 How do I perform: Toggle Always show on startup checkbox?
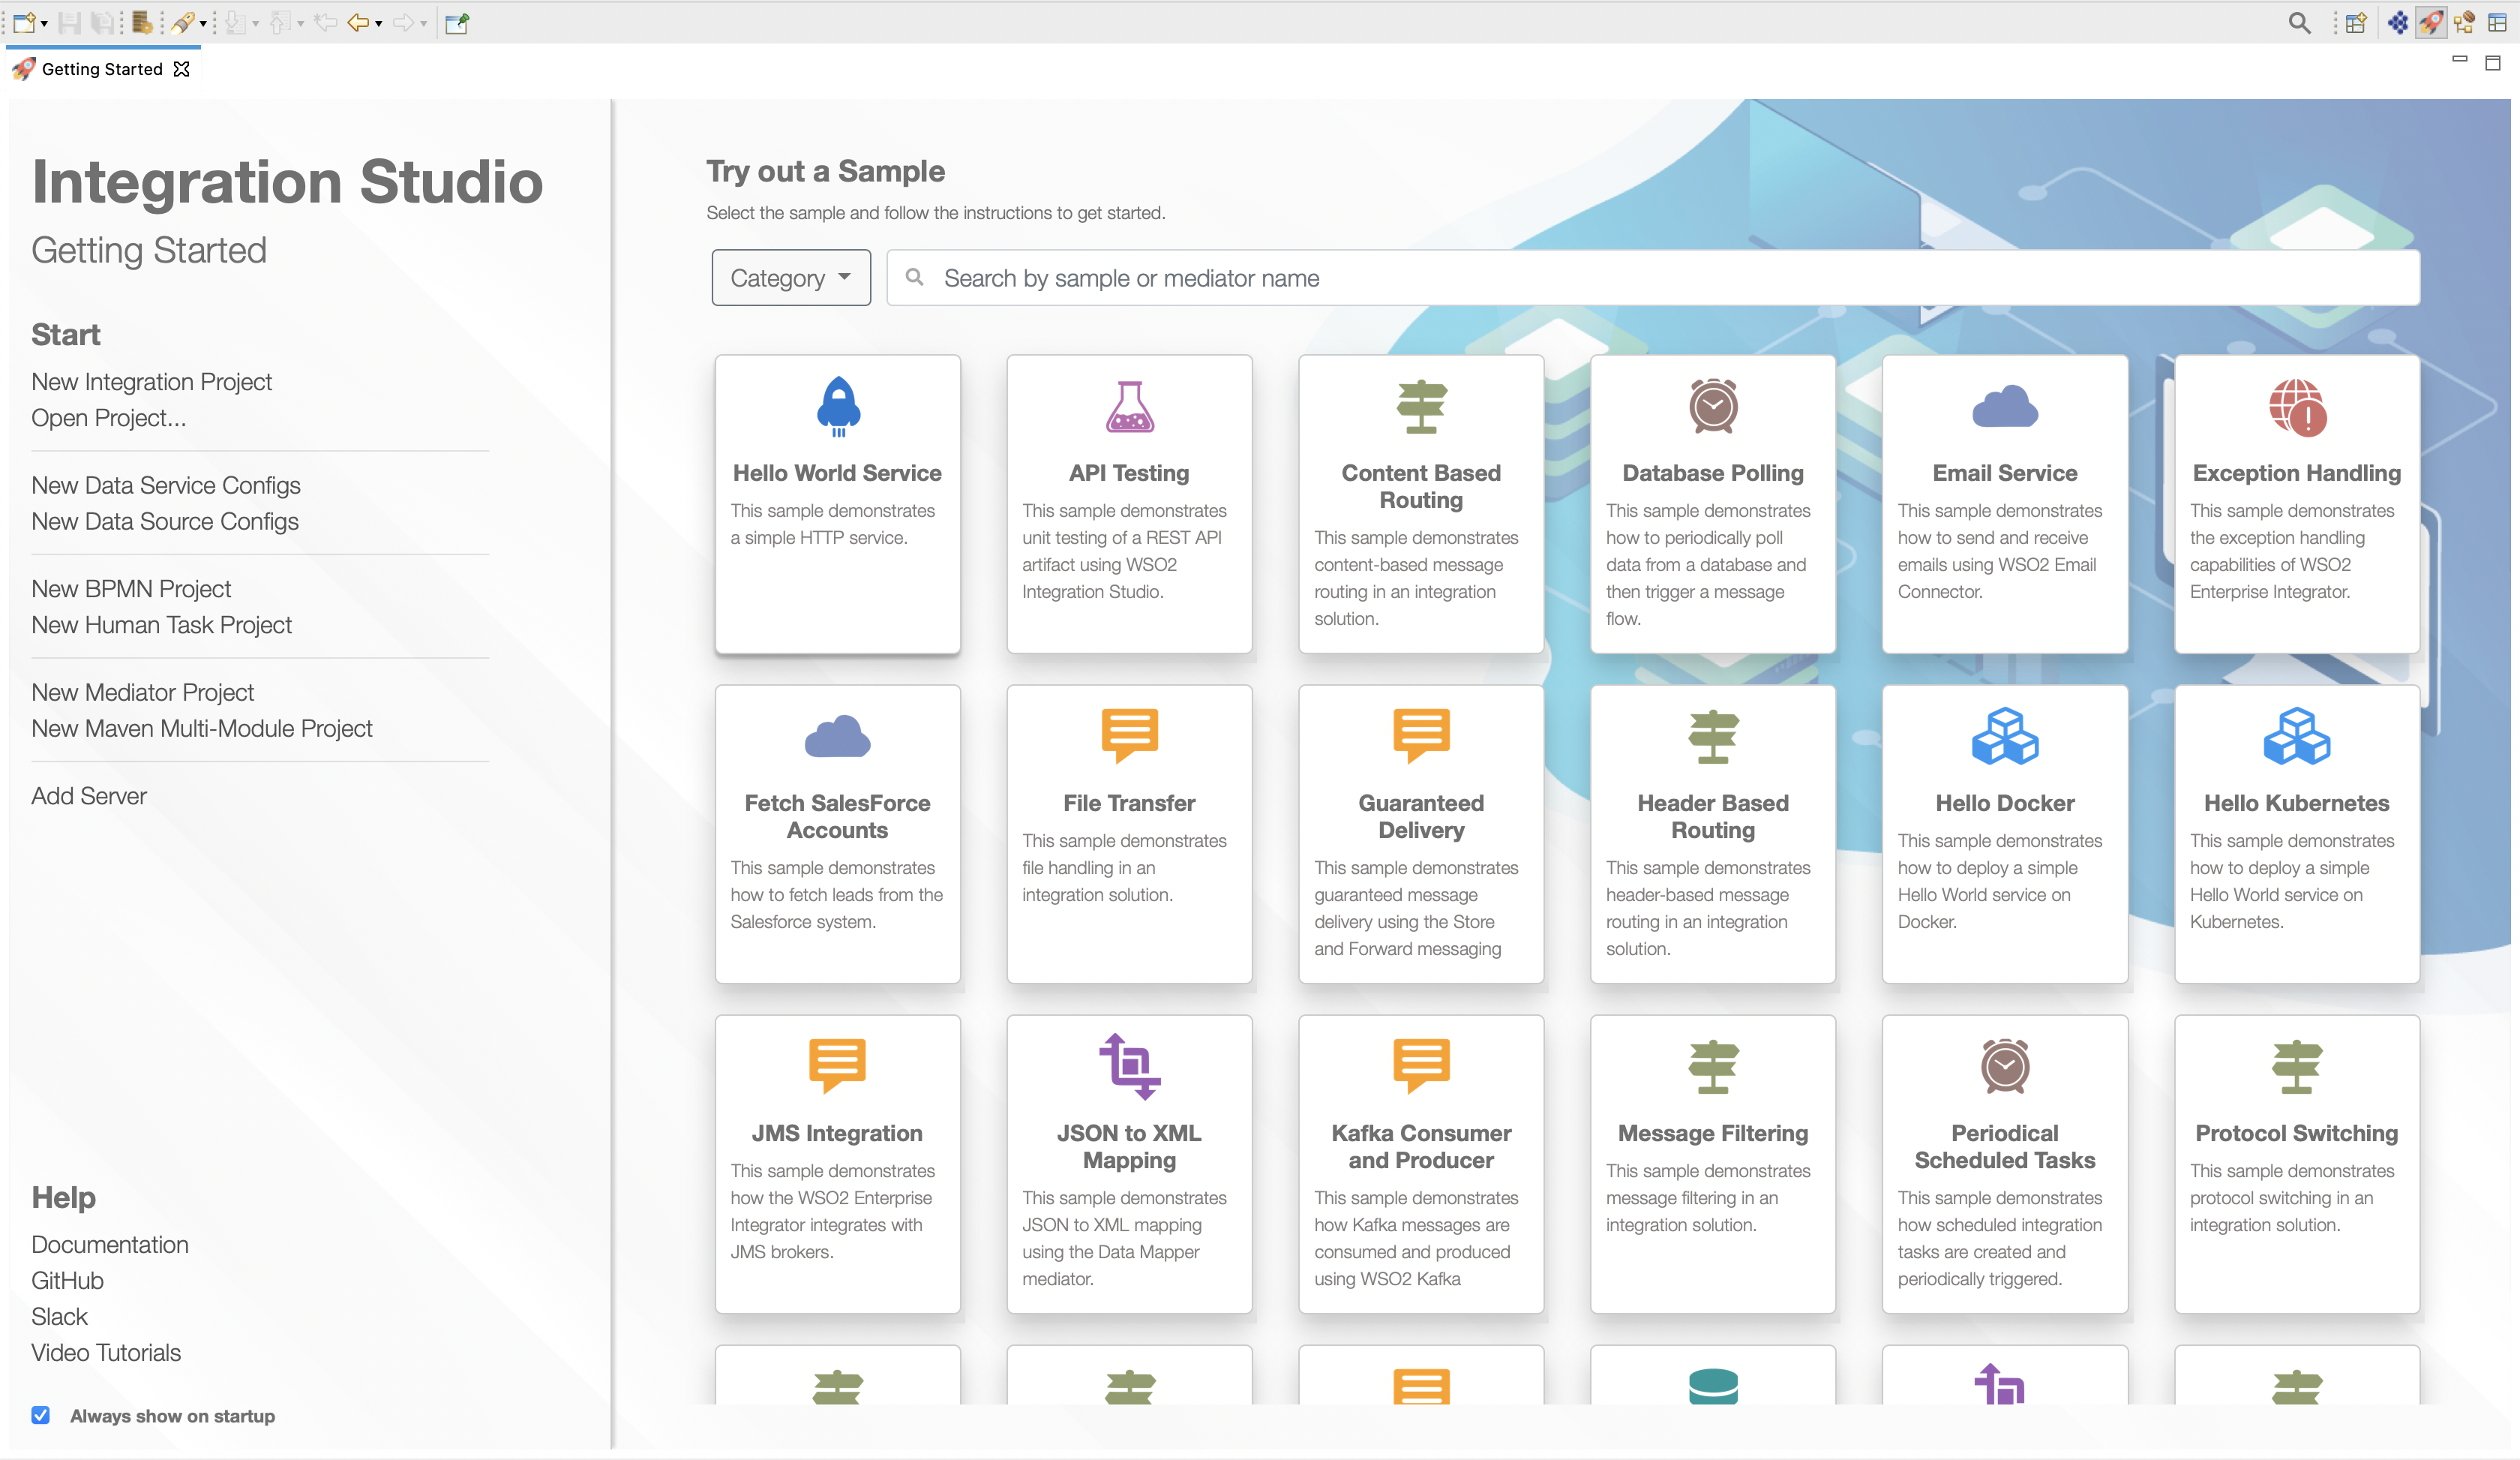point(41,1414)
